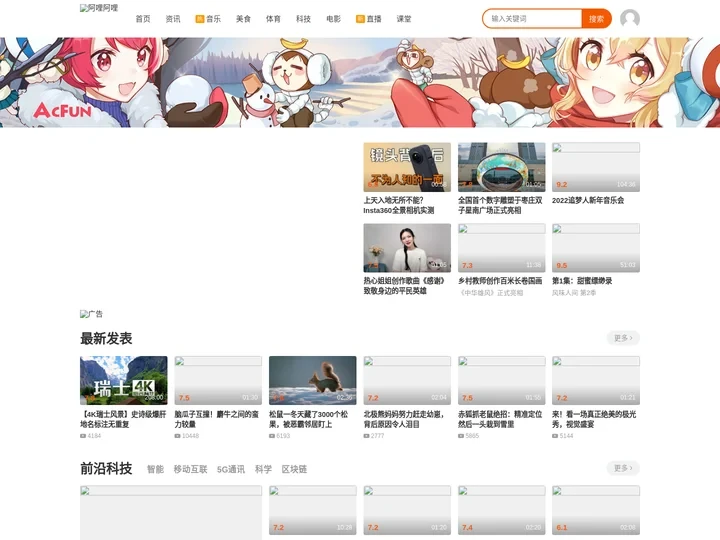The width and height of the screenshot is (720, 540).
Task: Open the 热心姐姐创作歌曲 video thumbnail
Action: coord(407,248)
